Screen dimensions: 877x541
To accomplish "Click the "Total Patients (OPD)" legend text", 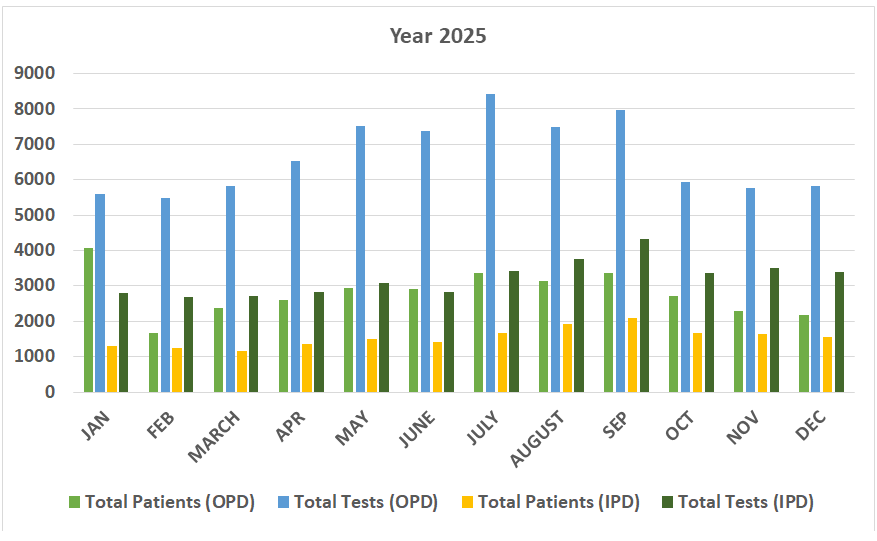I will coord(170,503).
